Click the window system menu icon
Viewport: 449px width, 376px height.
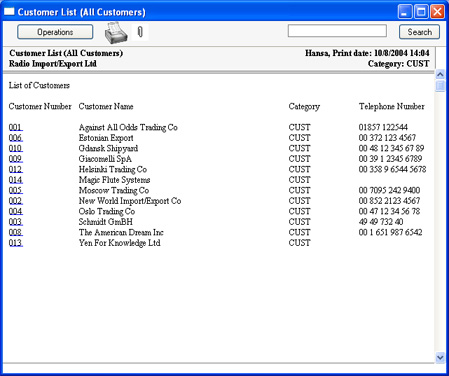(x=9, y=12)
